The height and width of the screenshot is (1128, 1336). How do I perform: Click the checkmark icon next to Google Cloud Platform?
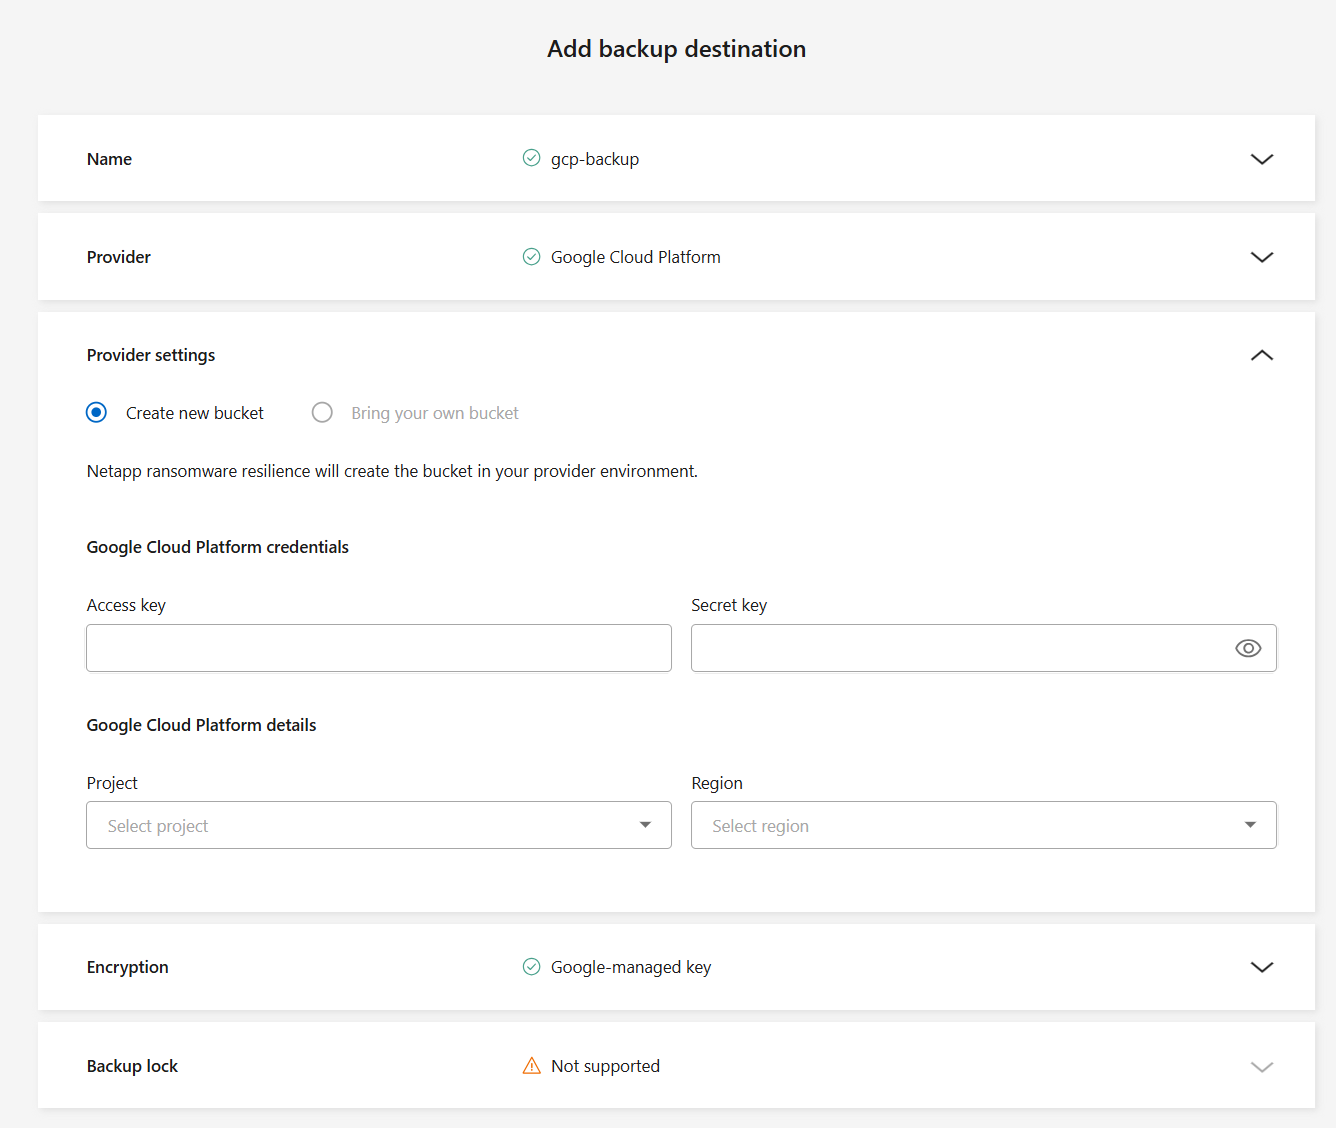[531, 256]
